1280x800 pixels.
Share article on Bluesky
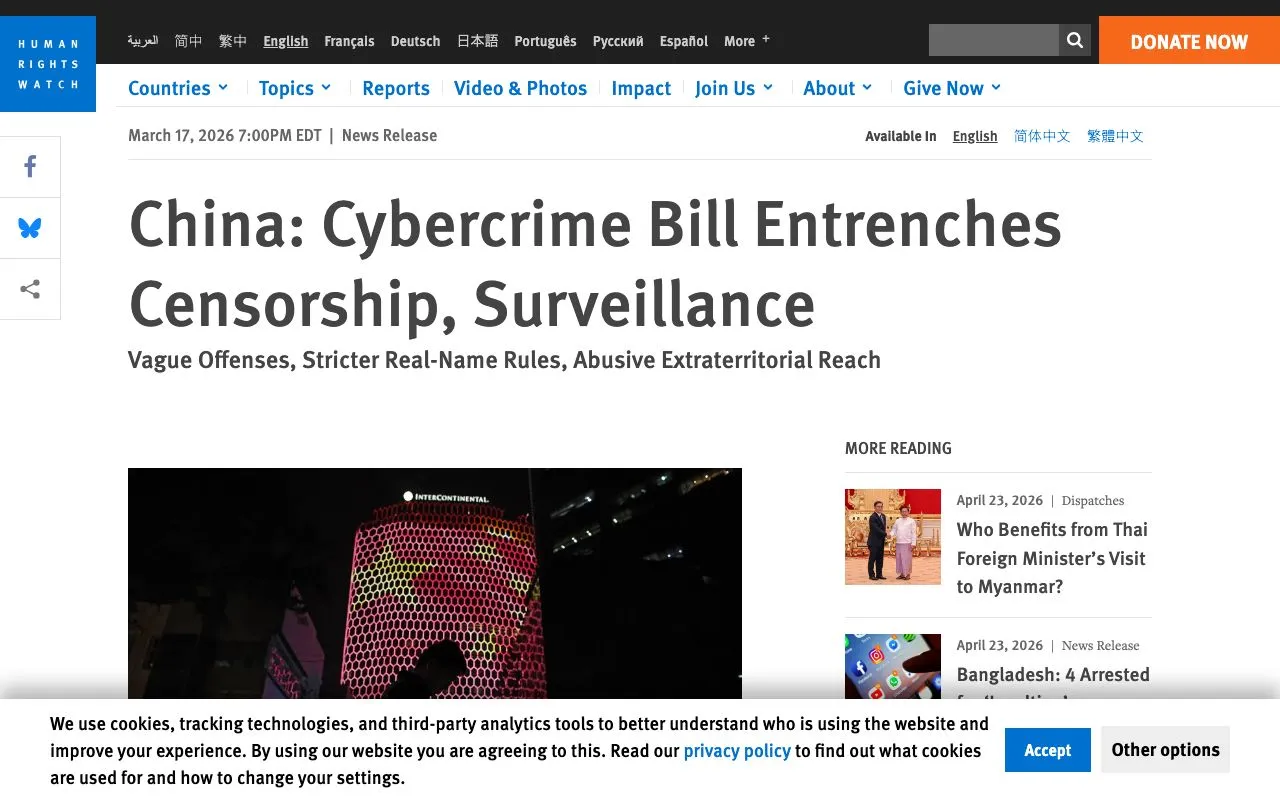(x=30, y=228)
